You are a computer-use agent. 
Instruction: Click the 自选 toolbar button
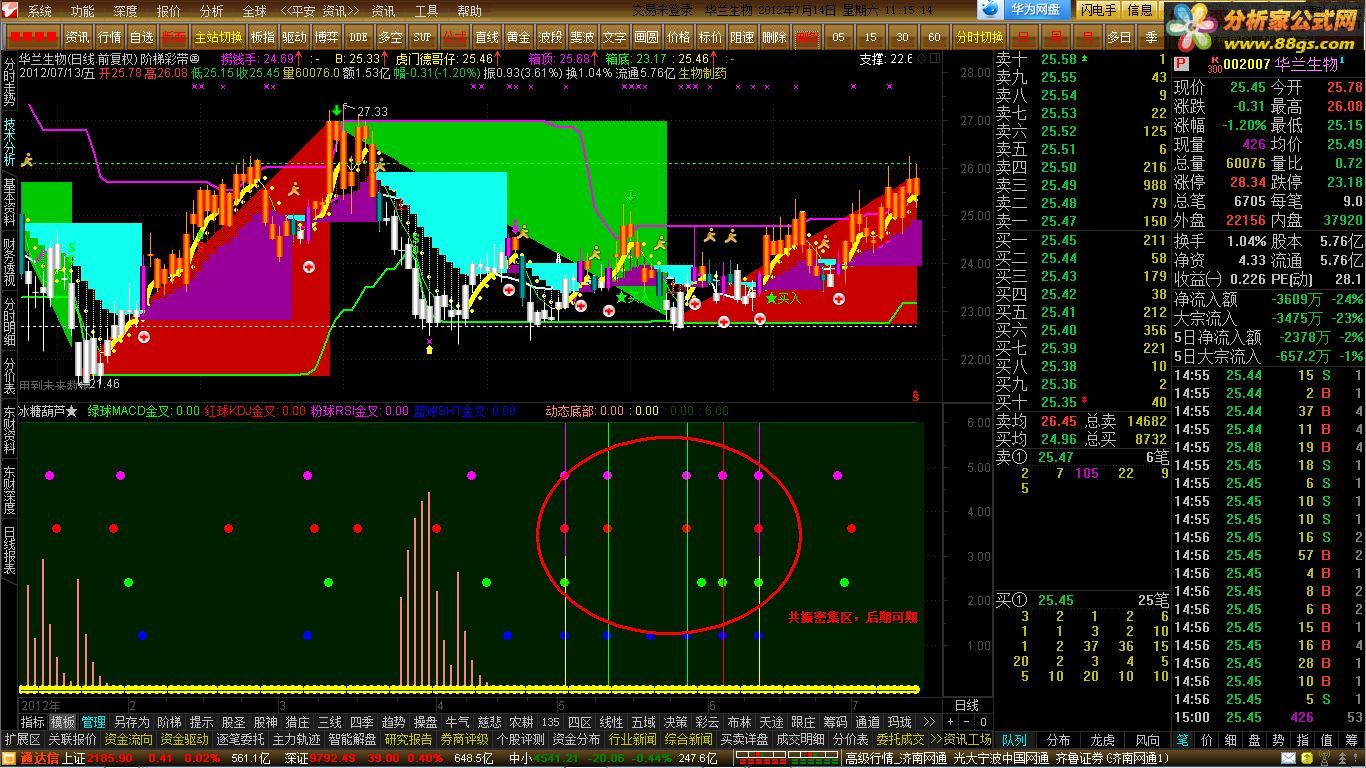pos(141,37)
